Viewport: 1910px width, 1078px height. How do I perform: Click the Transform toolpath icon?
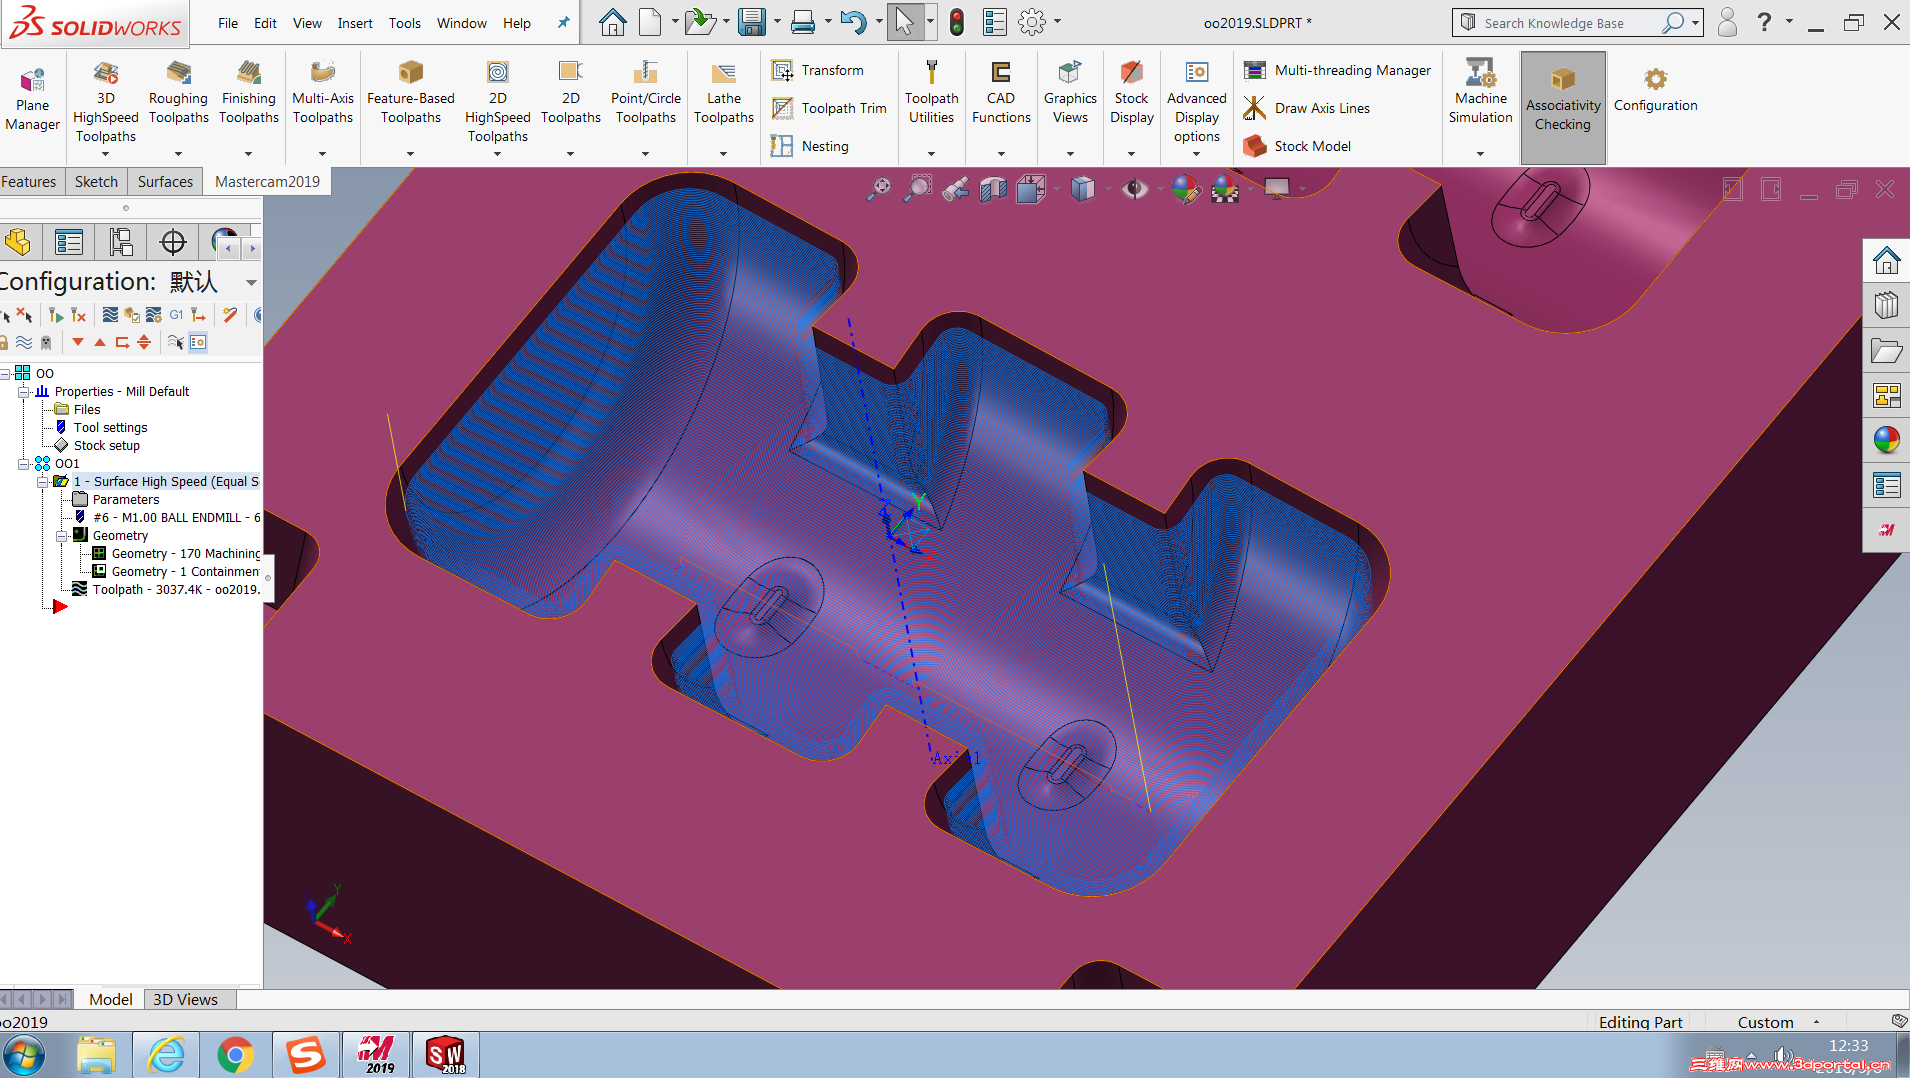(x=782, y=70)
